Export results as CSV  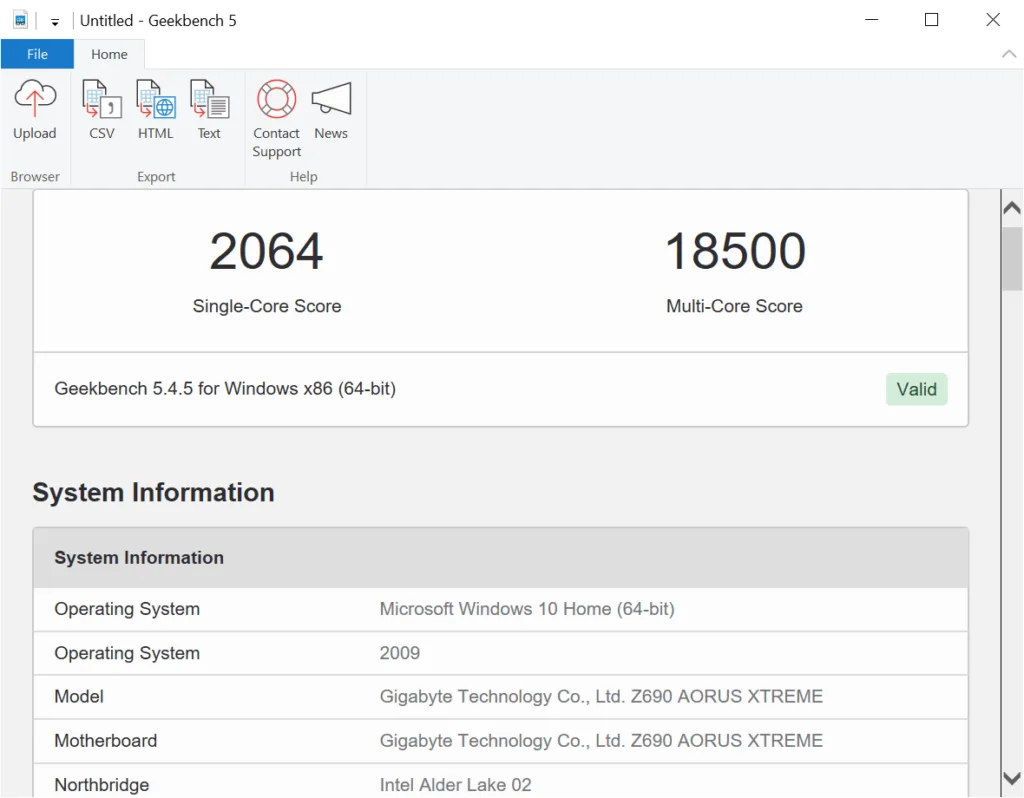point(102,110)
